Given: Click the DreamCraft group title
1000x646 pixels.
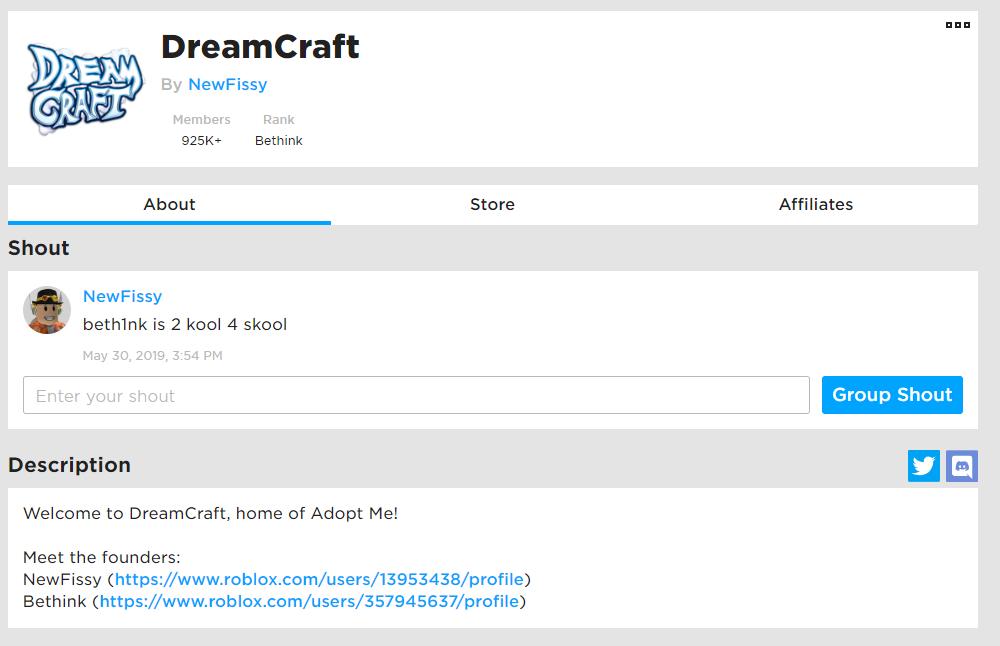Looking at the screenshot, I should 260,47.
